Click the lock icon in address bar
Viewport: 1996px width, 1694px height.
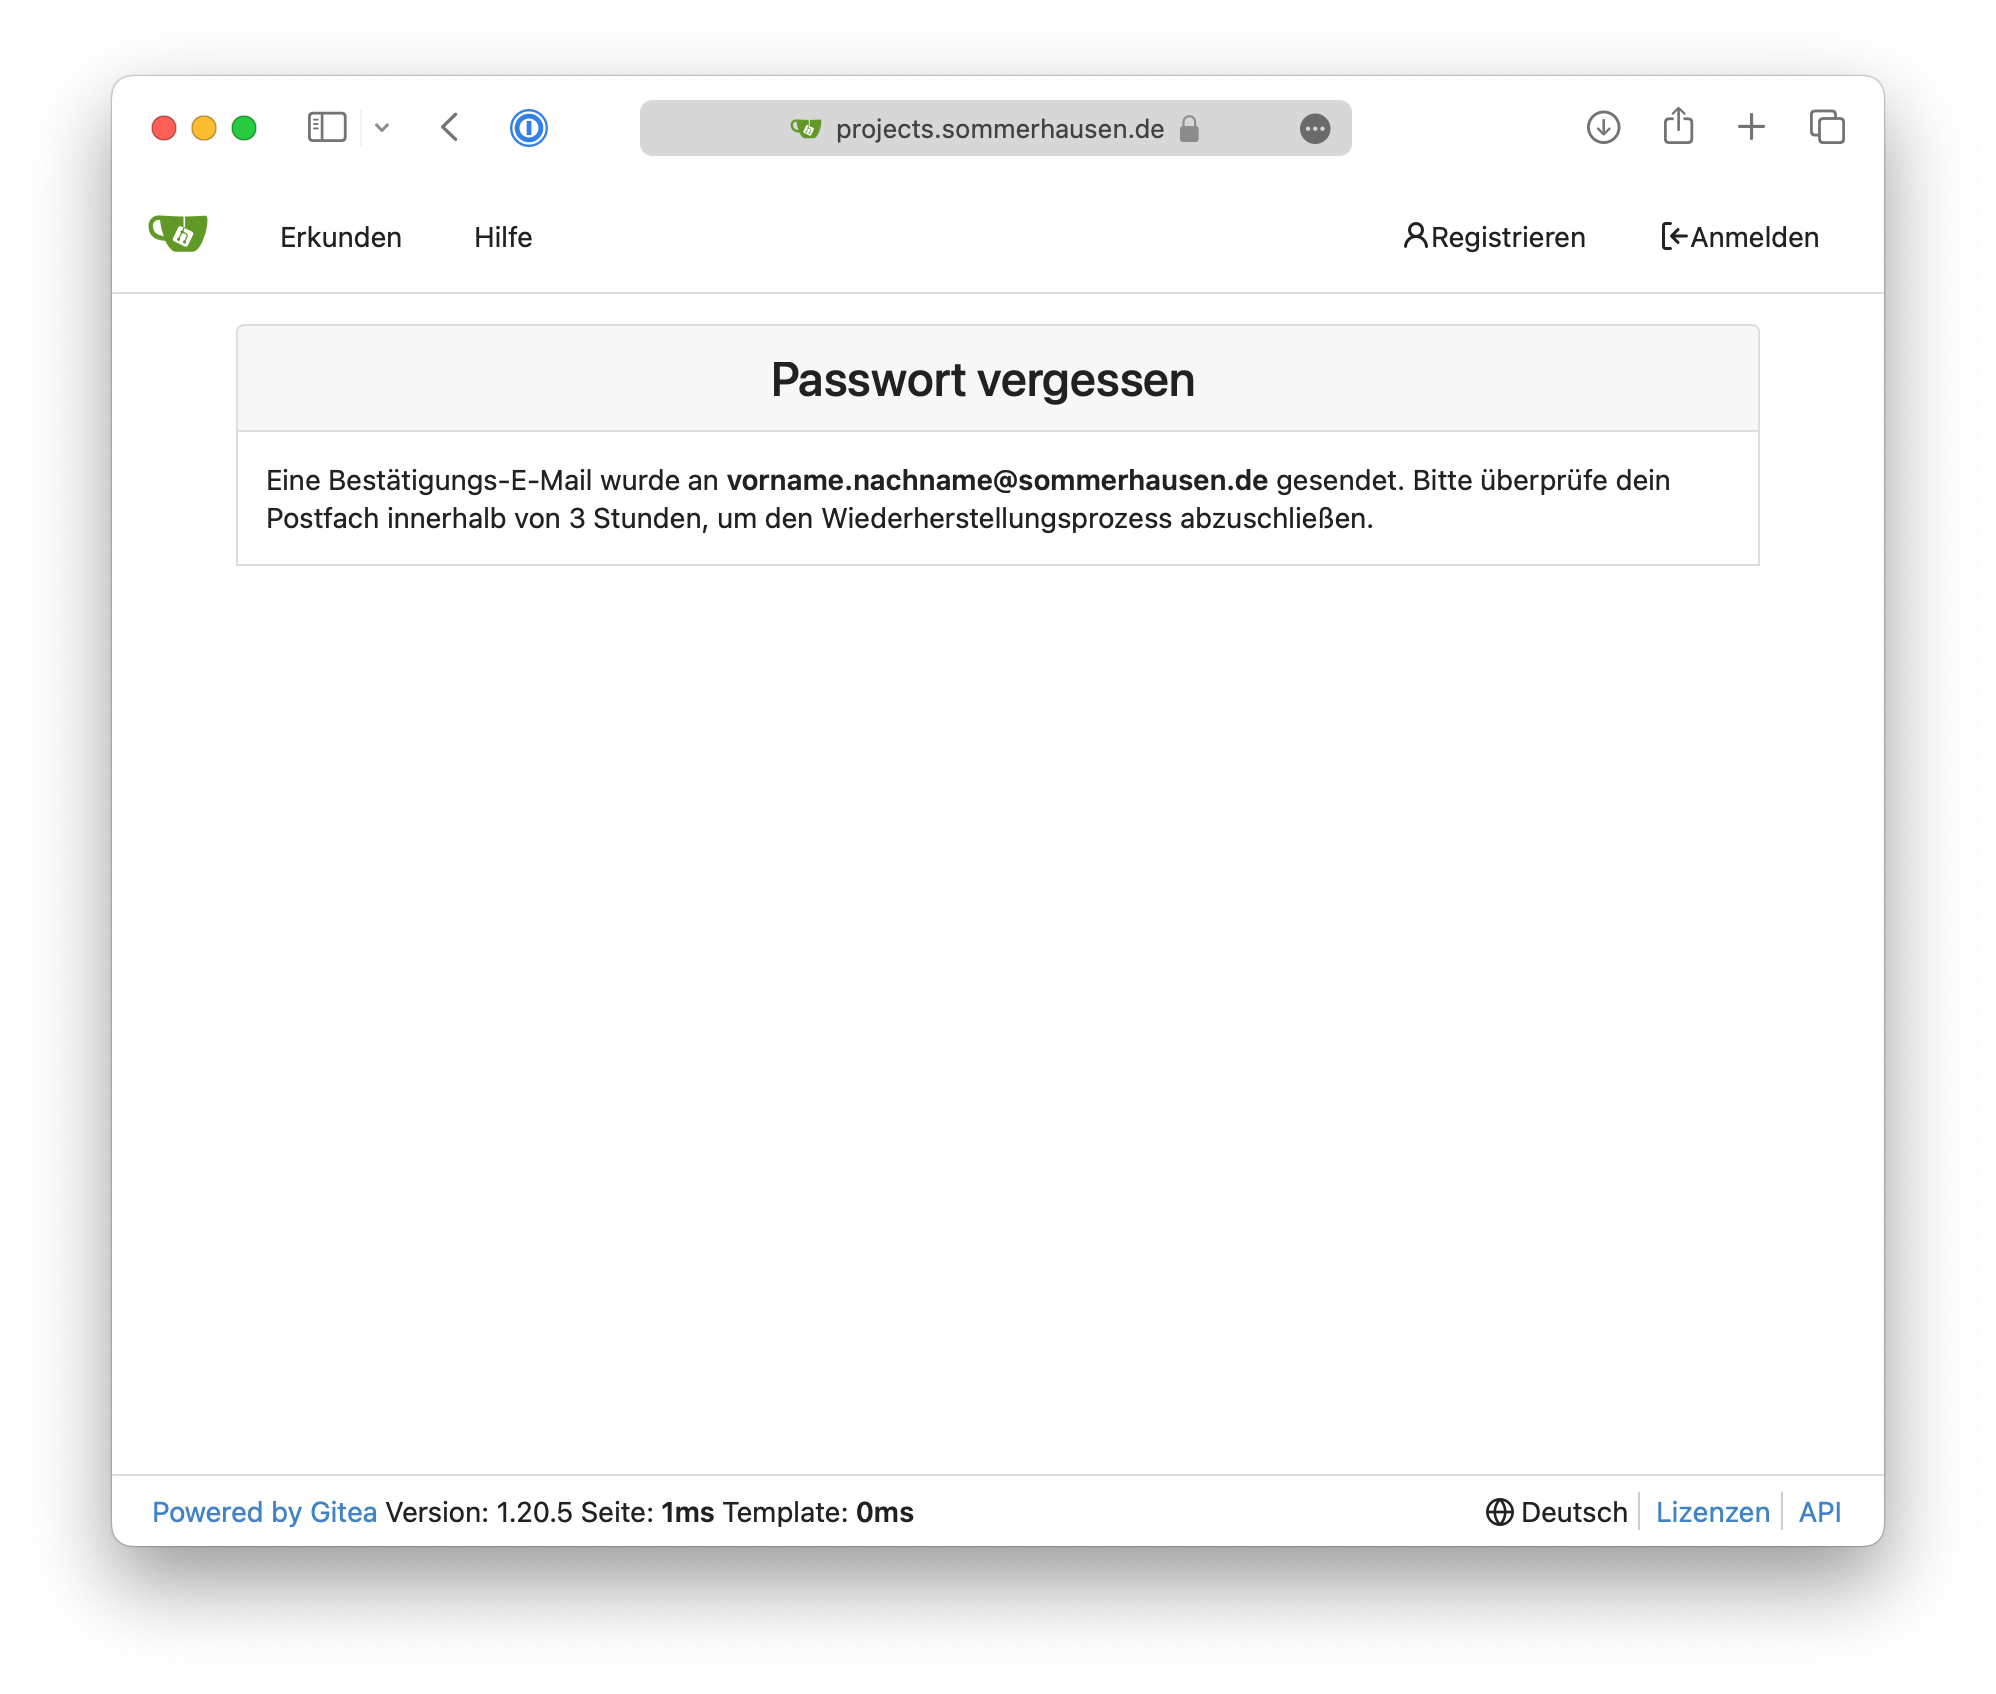pyautogui.click(x=1189, y=129)
